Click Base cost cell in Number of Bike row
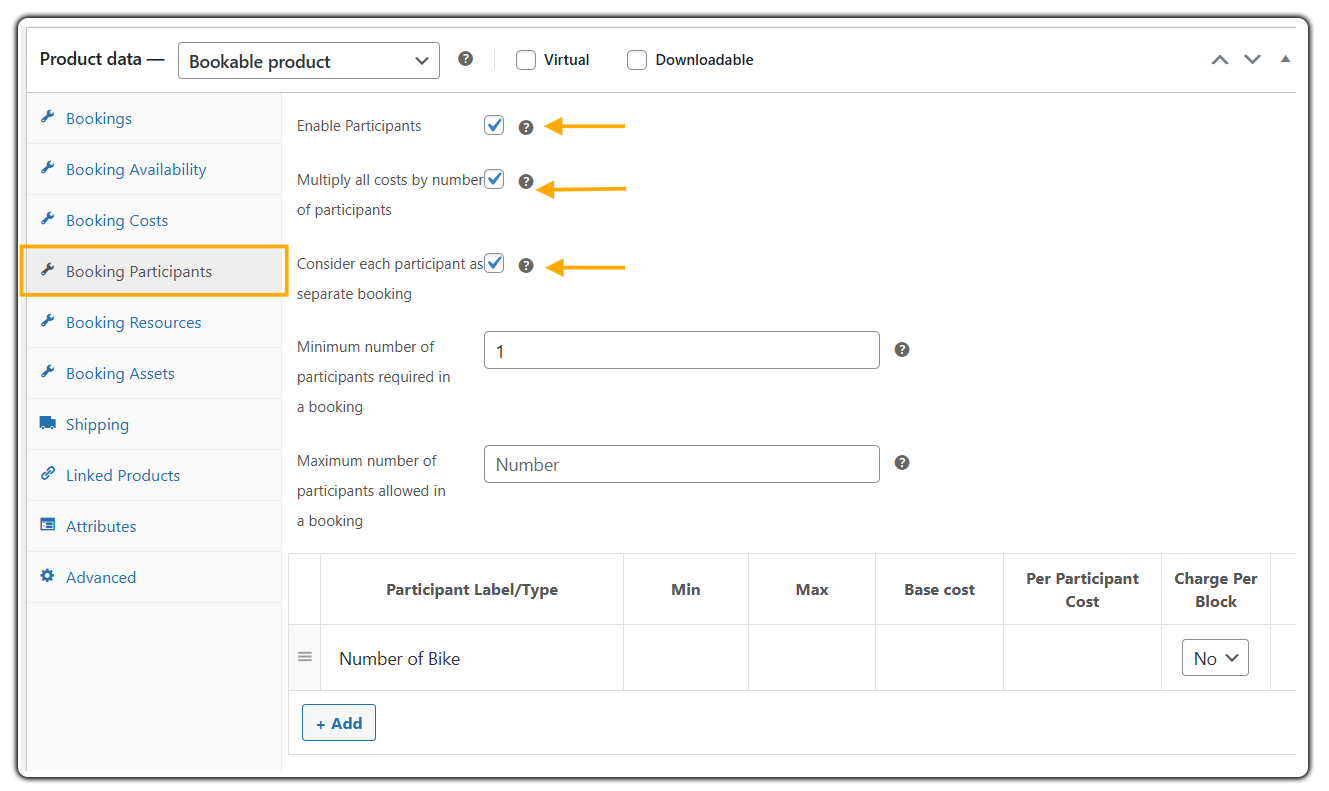This screenshot has width=1329, height=791. tap(940, 658)
